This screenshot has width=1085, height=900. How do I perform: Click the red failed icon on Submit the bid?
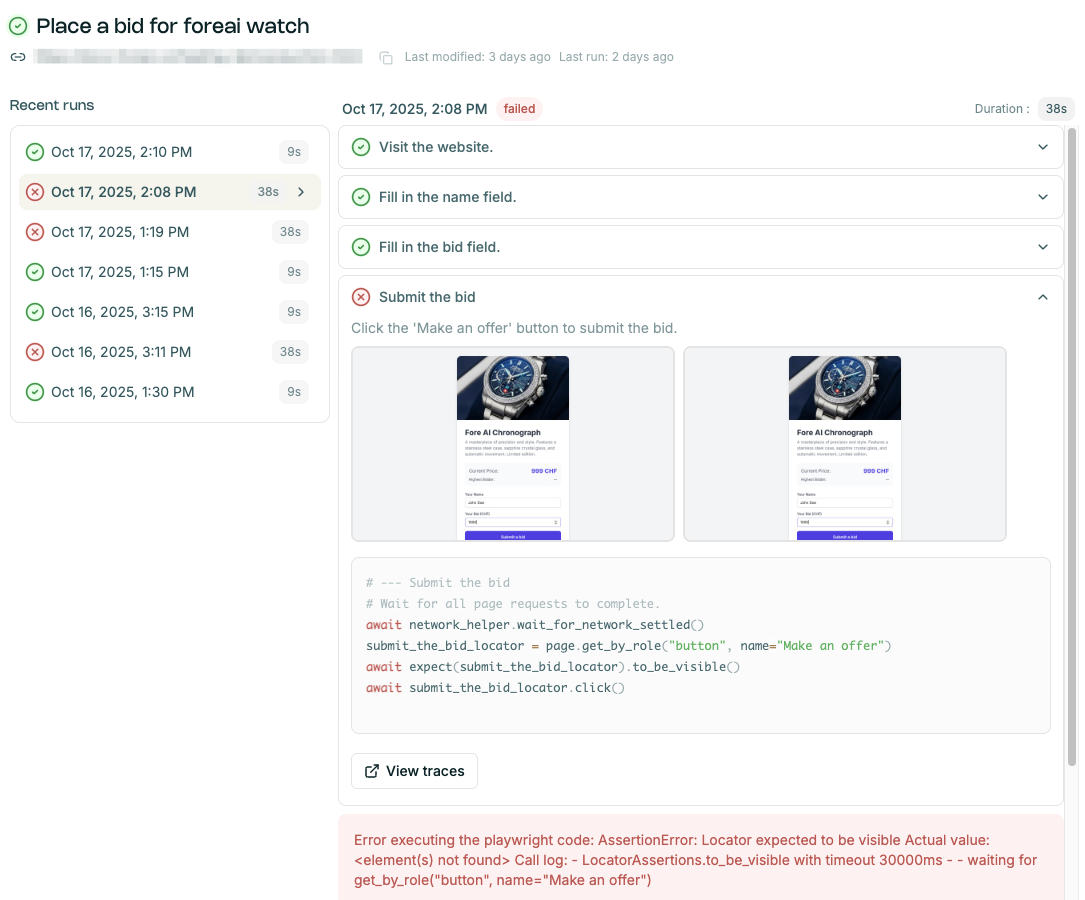pyautogui.click(x=361, y=297)
